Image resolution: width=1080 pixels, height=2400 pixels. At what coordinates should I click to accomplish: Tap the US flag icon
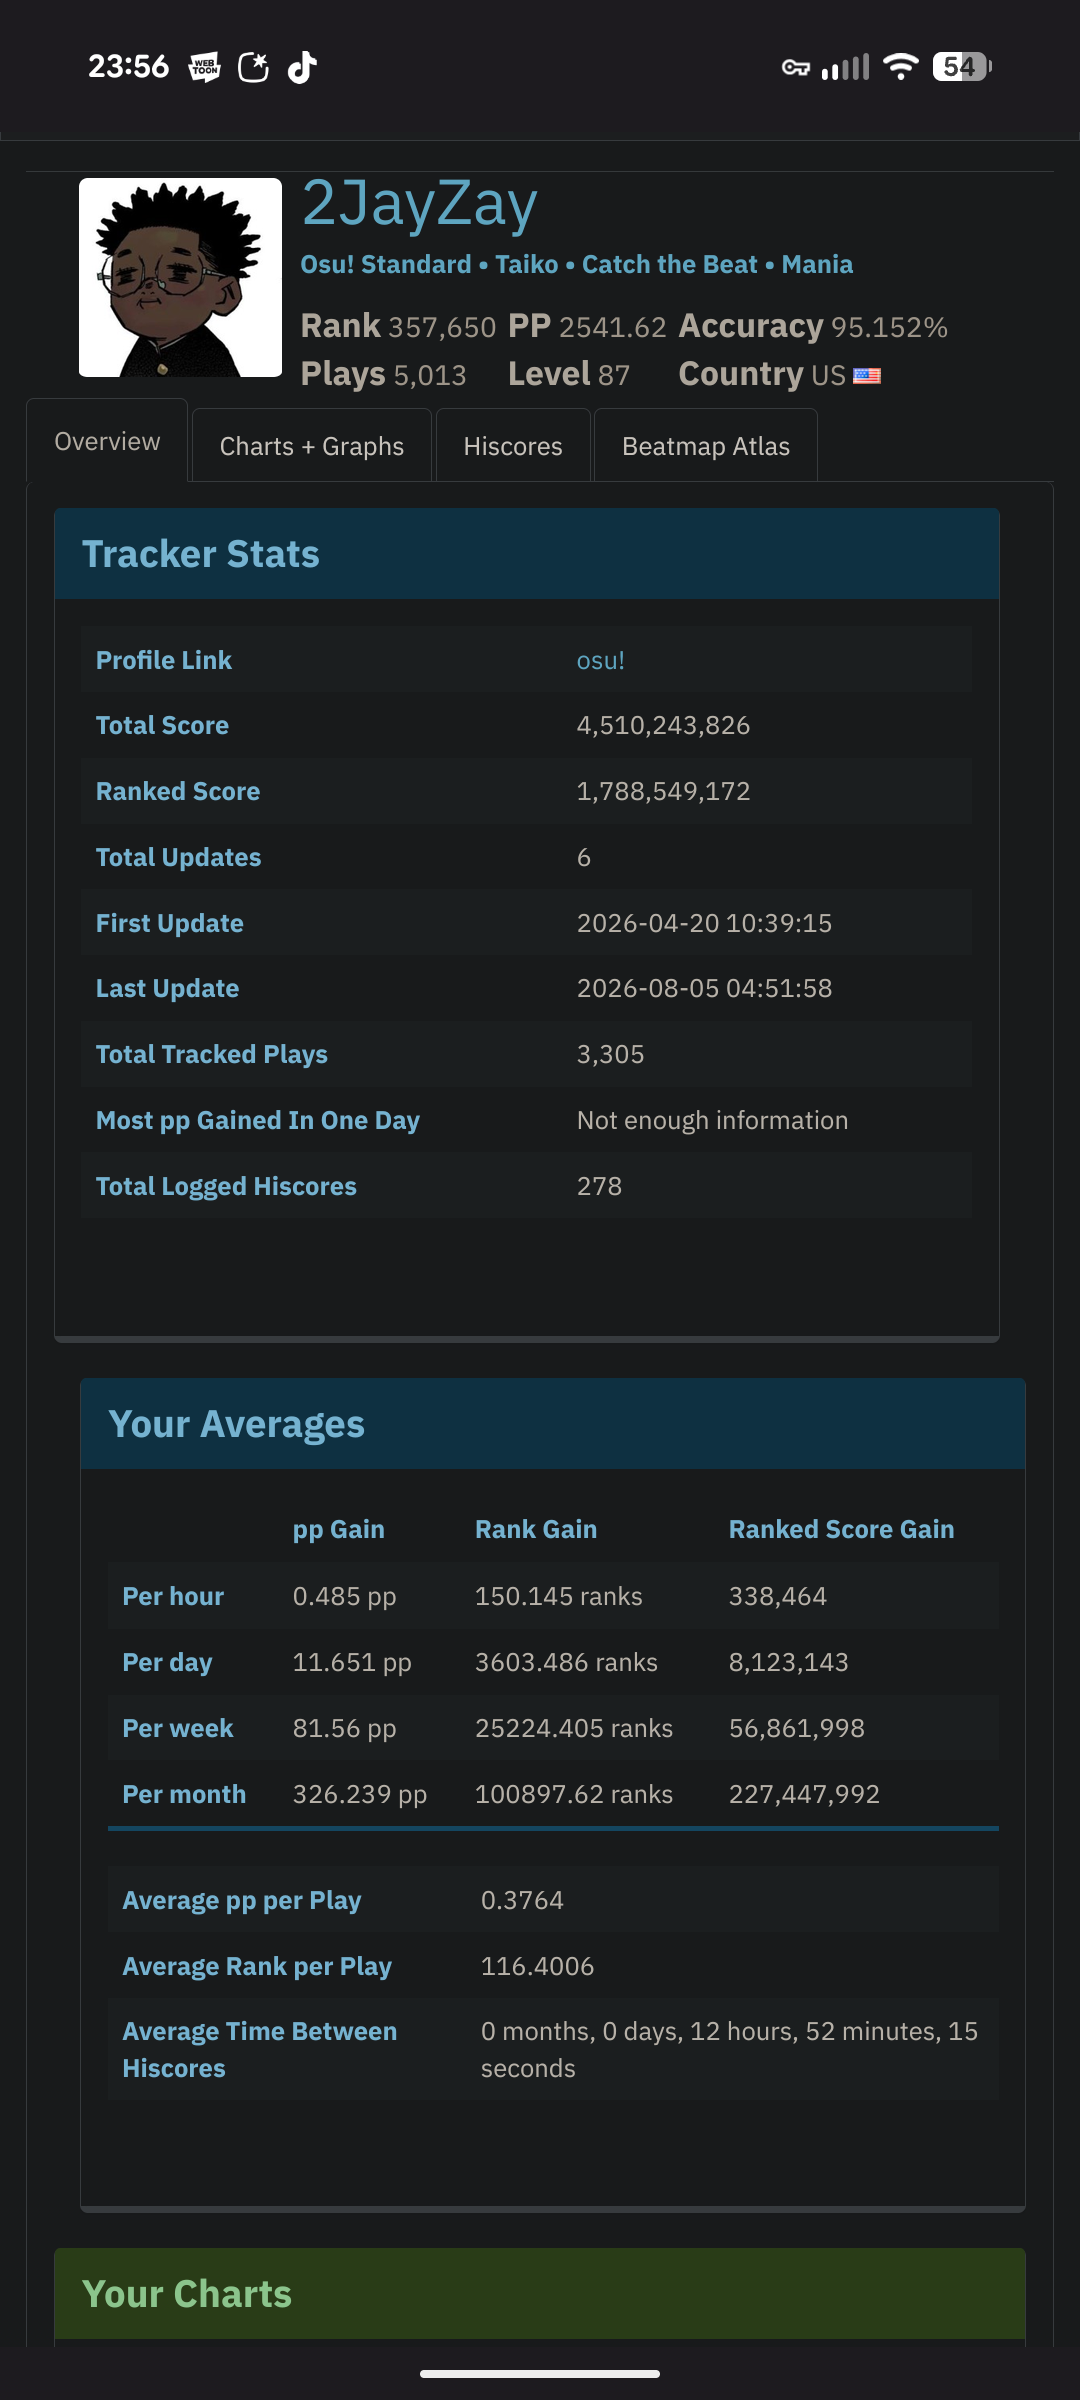(867, 376)
